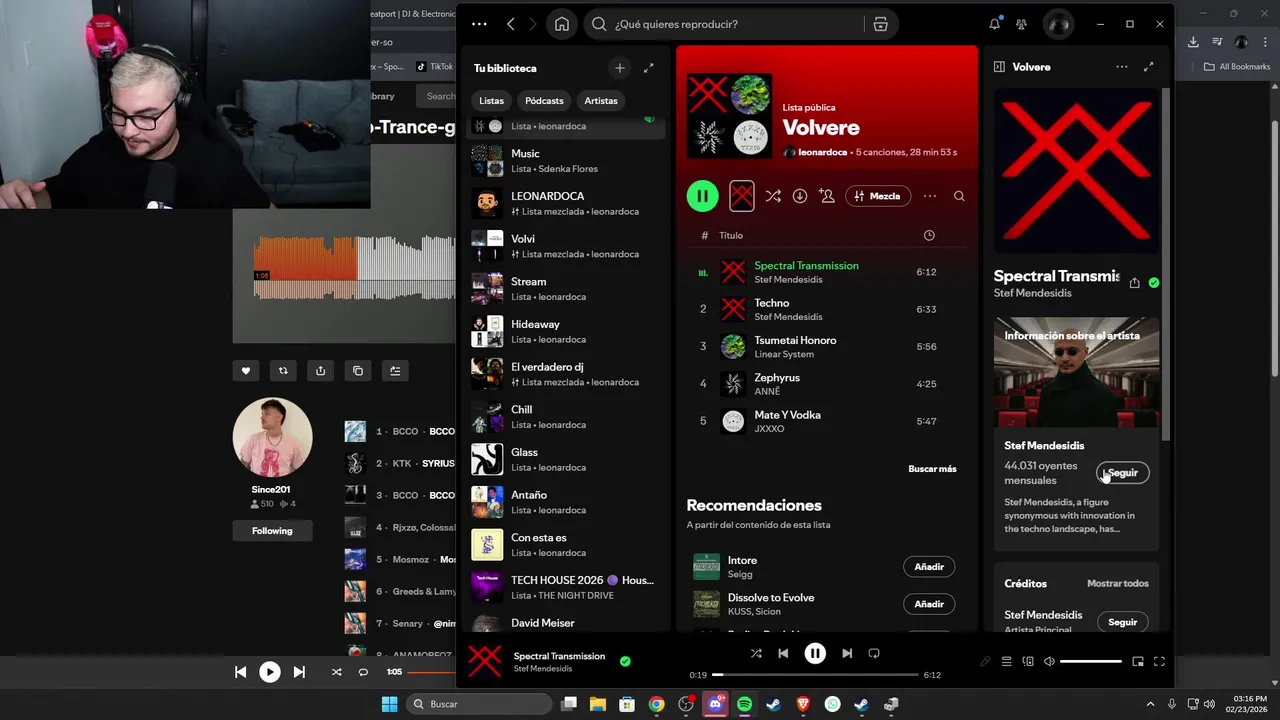Open Spotify three-dots menu at top left

[479, 24]
